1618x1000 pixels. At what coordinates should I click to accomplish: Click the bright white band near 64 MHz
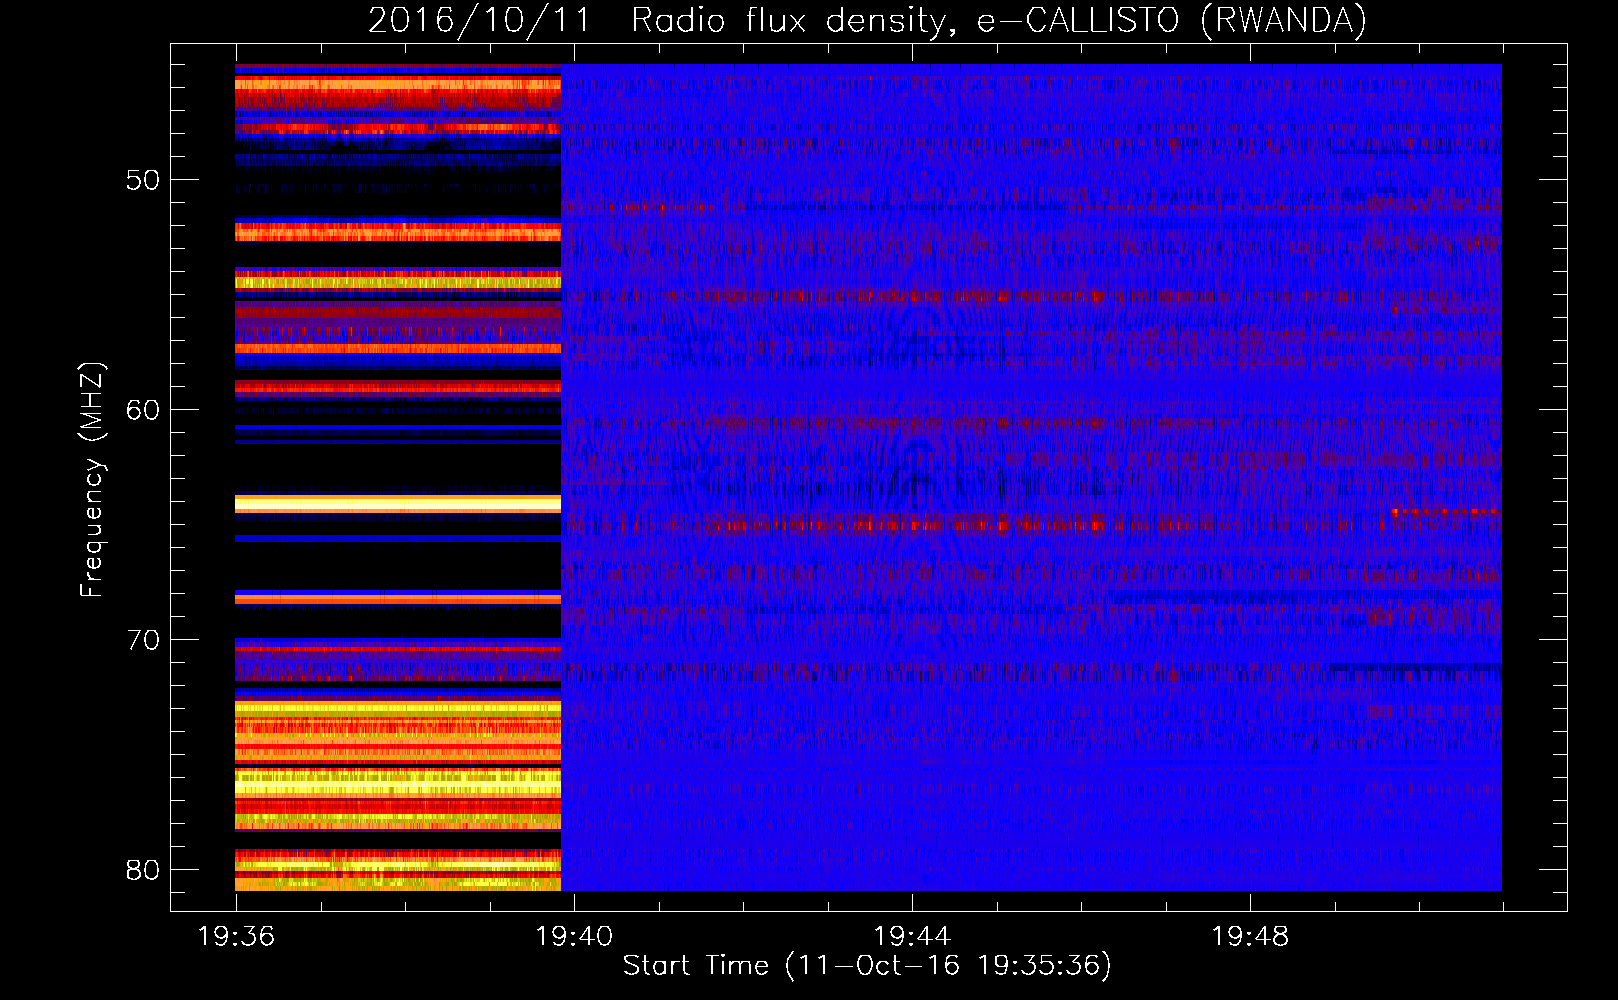(x=398, y=504)
